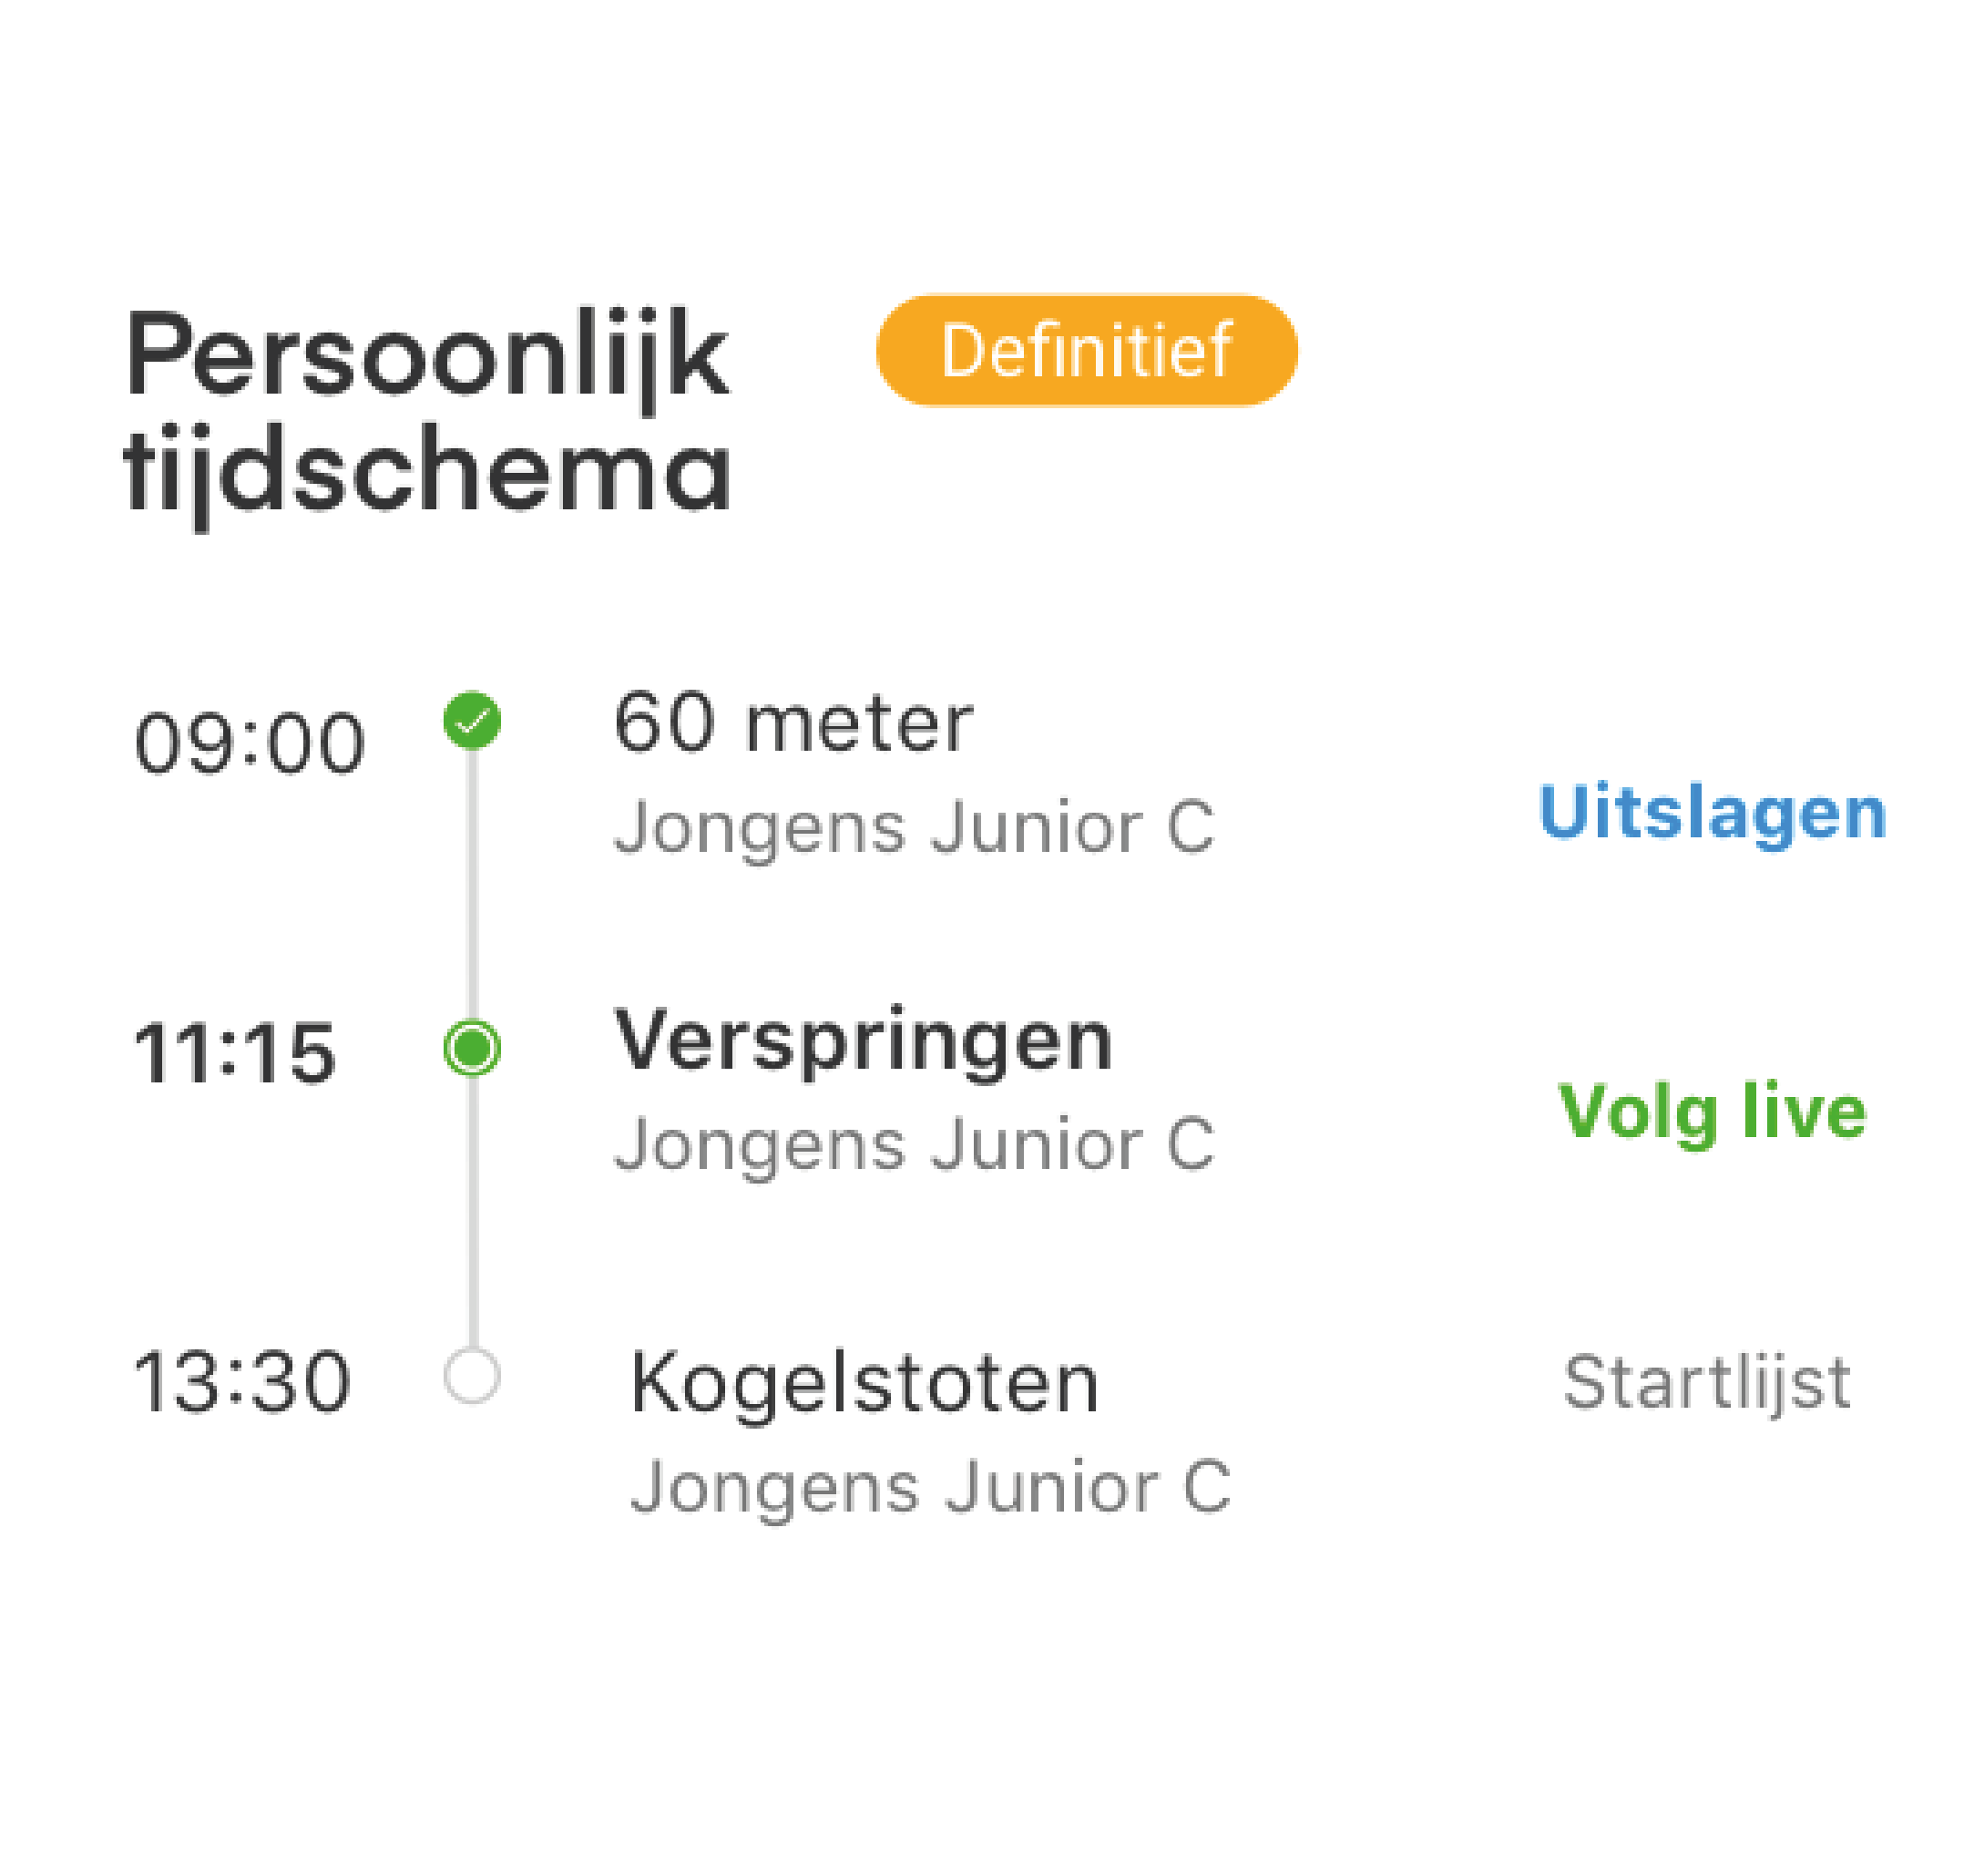Open Uitslagen for the 60 meter

point(1711,813)
